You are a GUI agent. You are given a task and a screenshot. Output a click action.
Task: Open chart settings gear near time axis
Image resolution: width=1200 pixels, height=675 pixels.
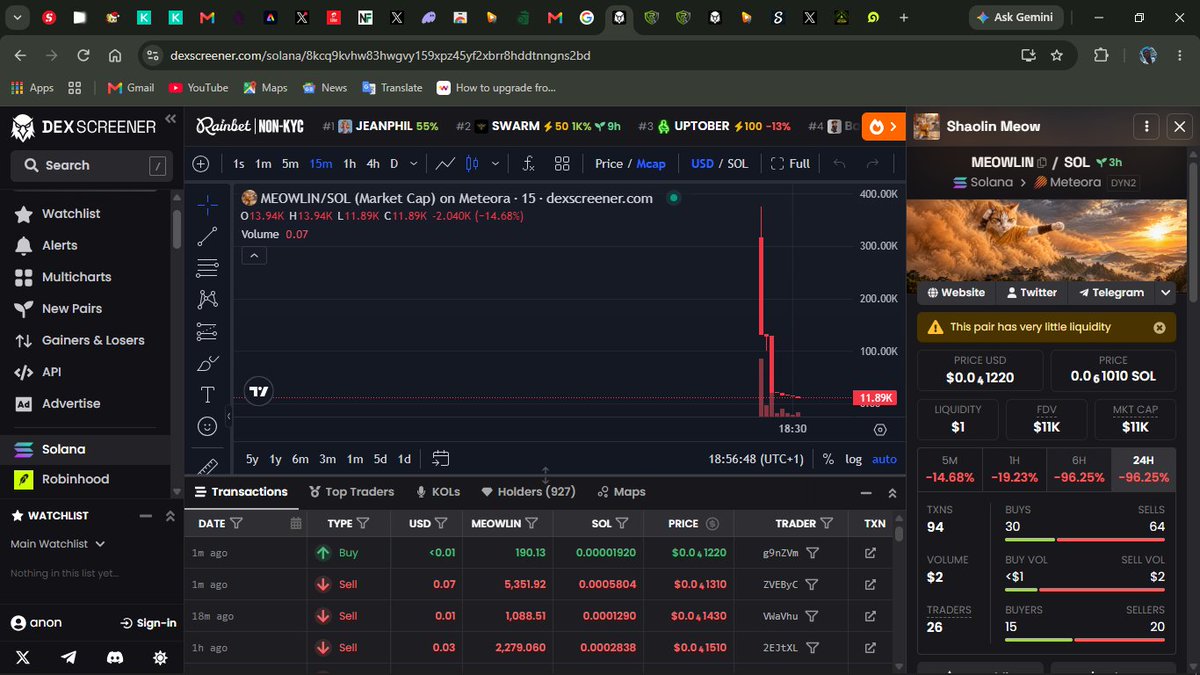880,429
